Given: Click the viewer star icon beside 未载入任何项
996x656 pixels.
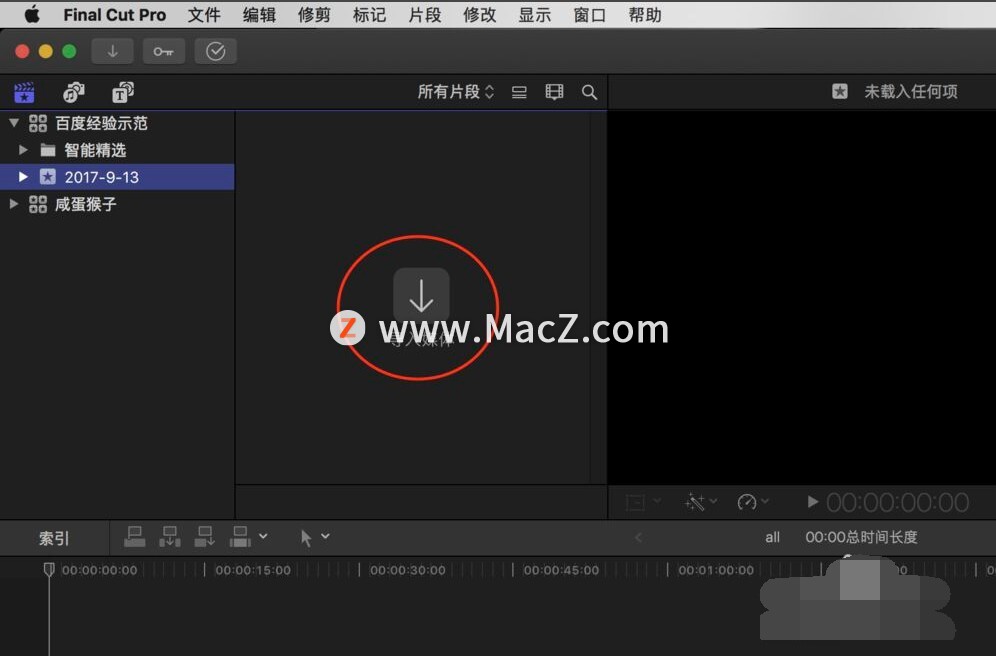Looking at the screenshot, I should (840, 91).
